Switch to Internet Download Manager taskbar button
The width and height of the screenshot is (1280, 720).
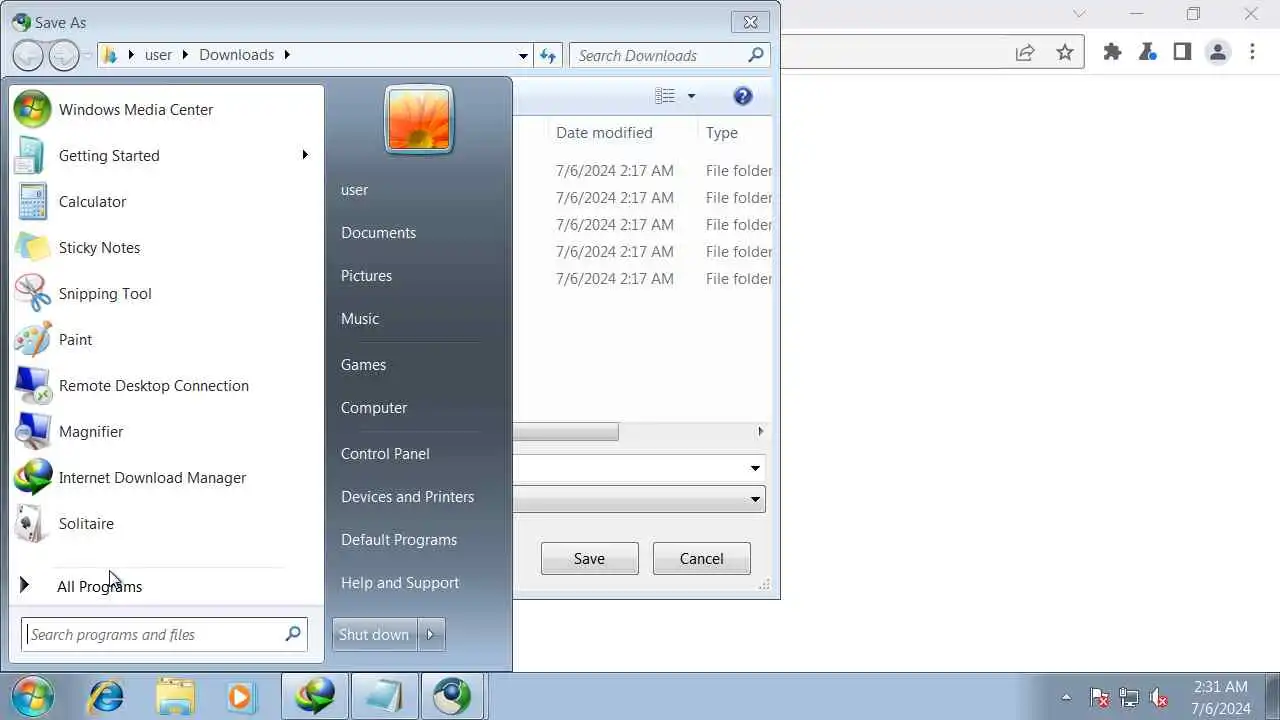coord(315,696)
